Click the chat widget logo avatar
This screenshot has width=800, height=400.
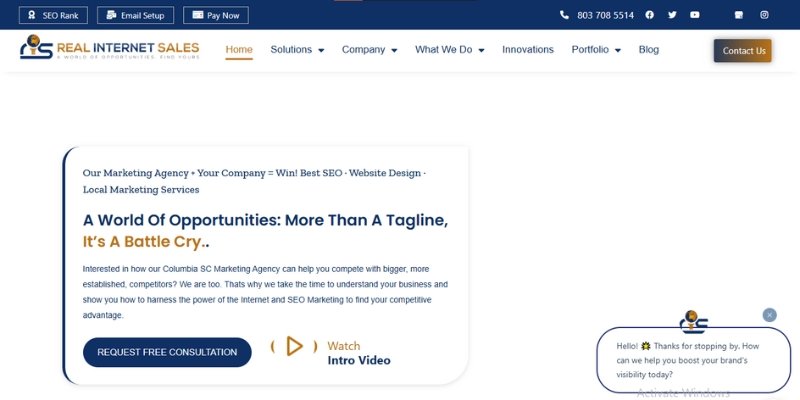tap(693, 321)
